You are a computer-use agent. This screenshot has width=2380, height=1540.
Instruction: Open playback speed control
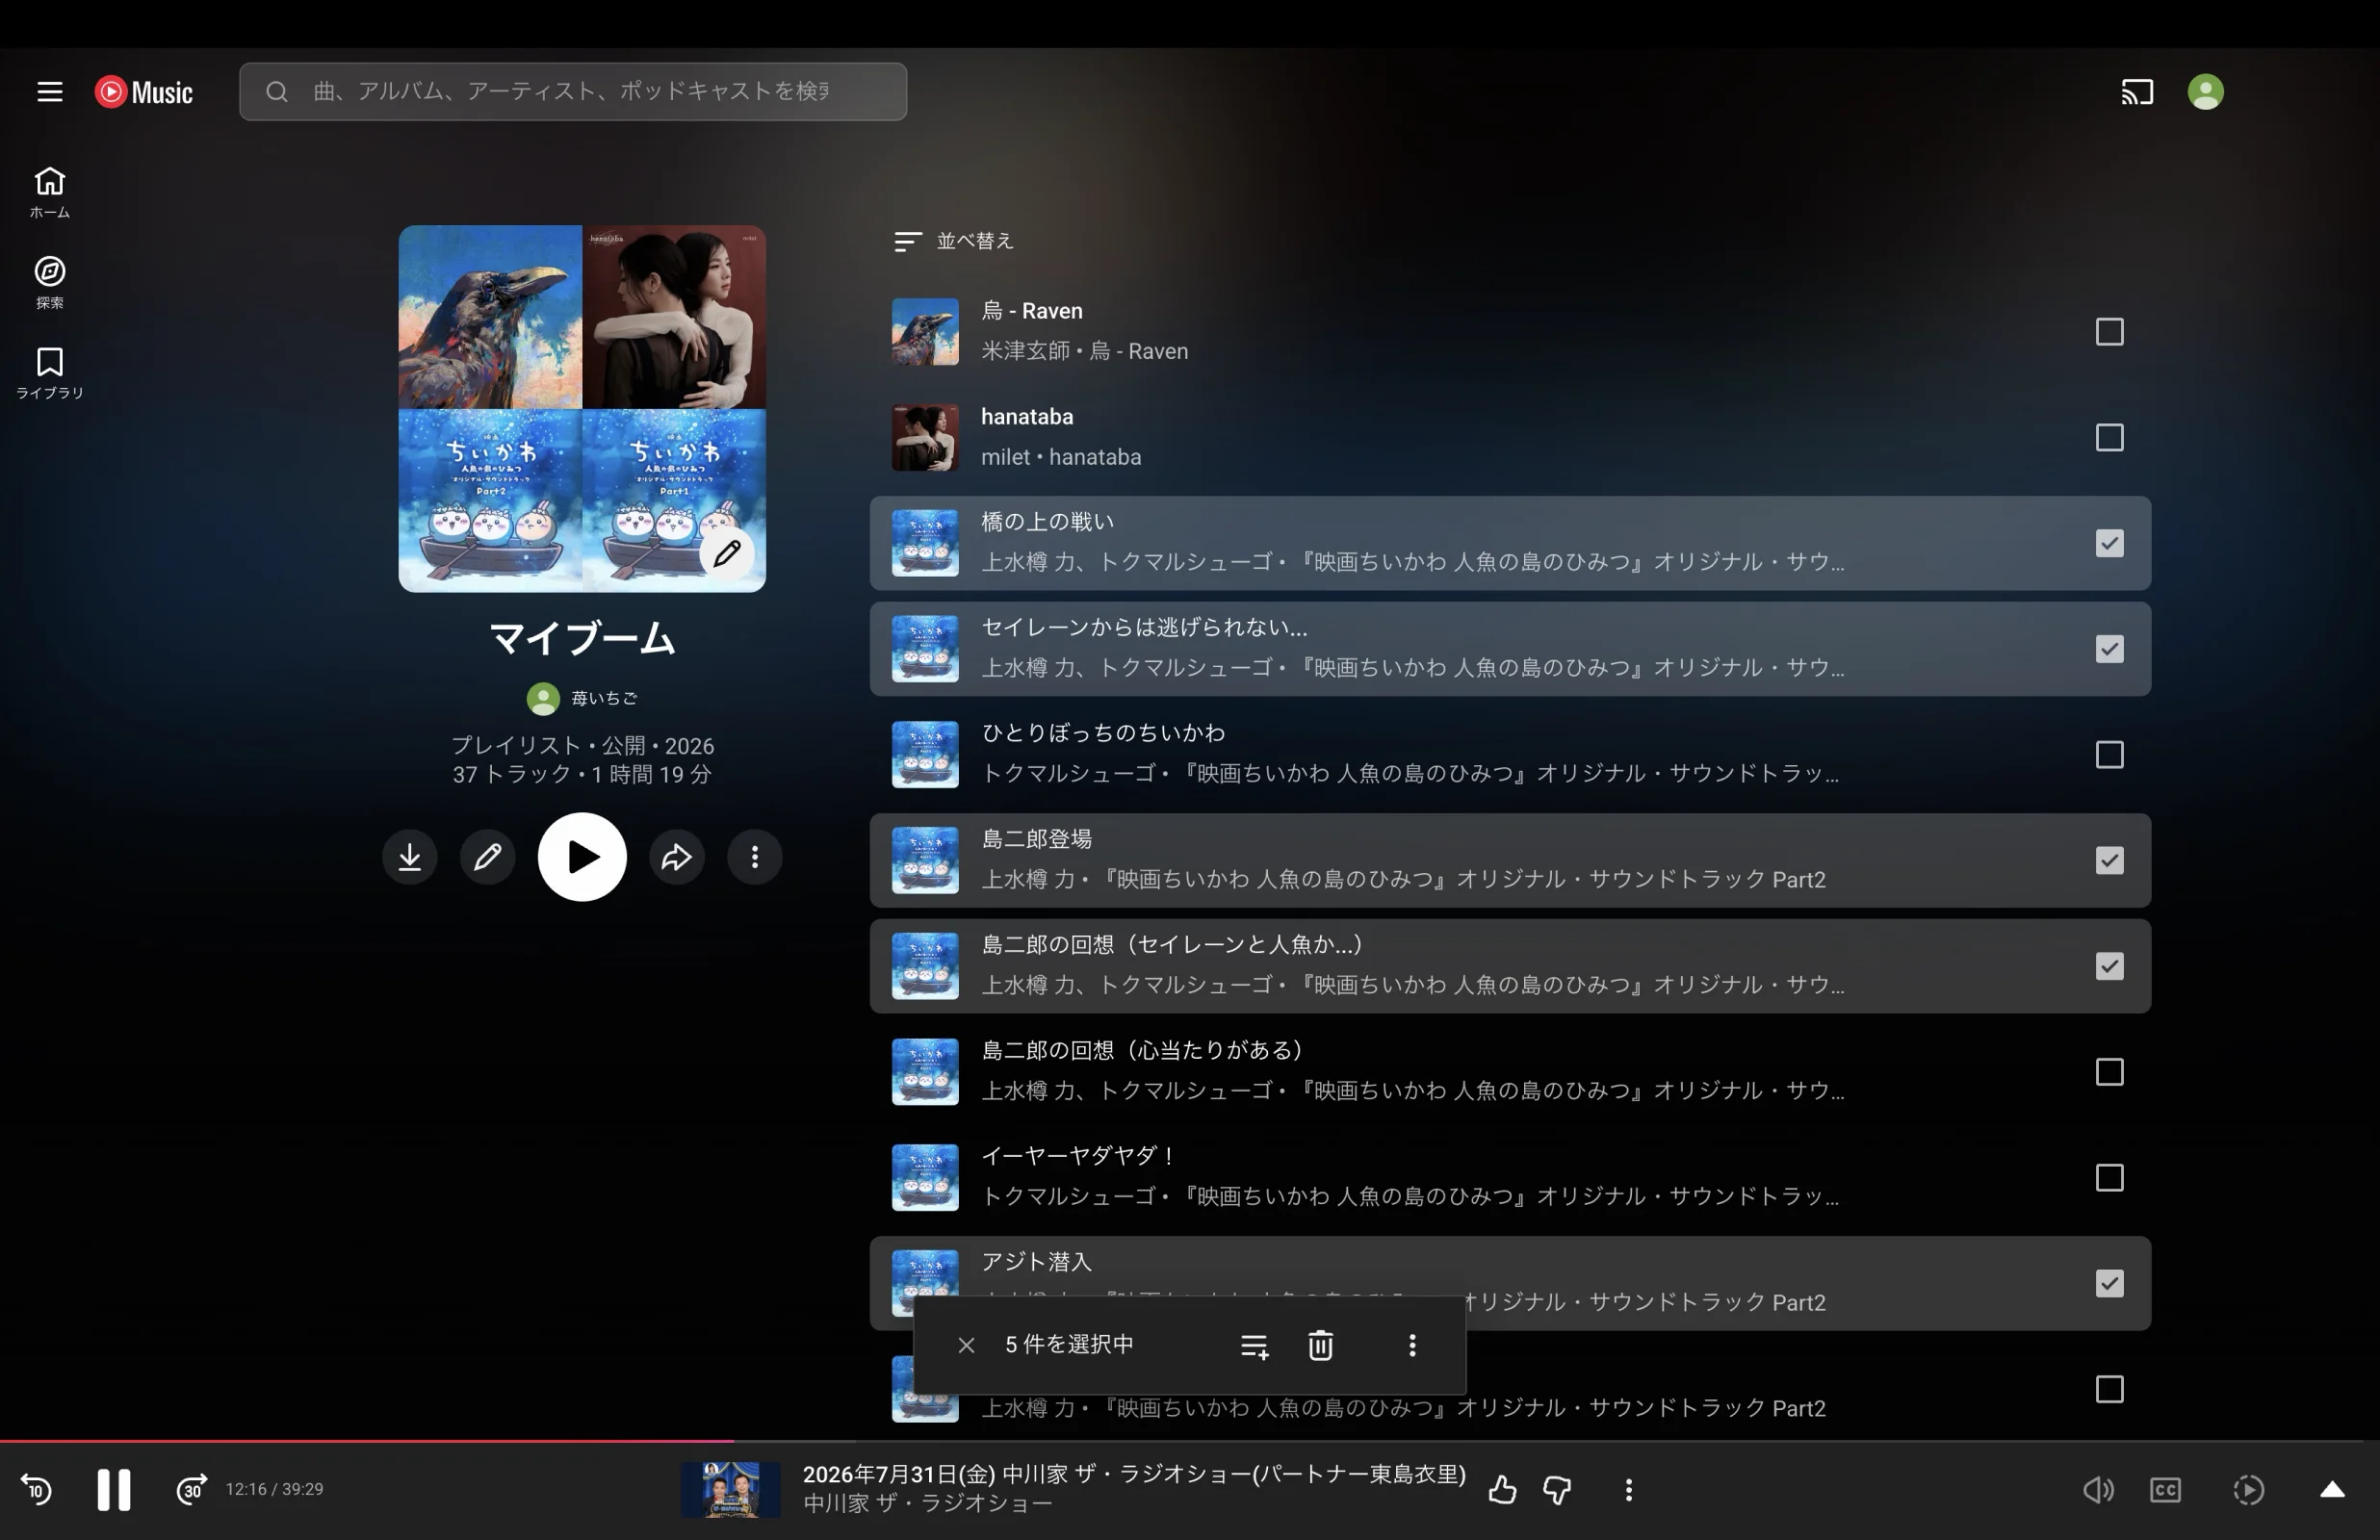(2248, 1491)
